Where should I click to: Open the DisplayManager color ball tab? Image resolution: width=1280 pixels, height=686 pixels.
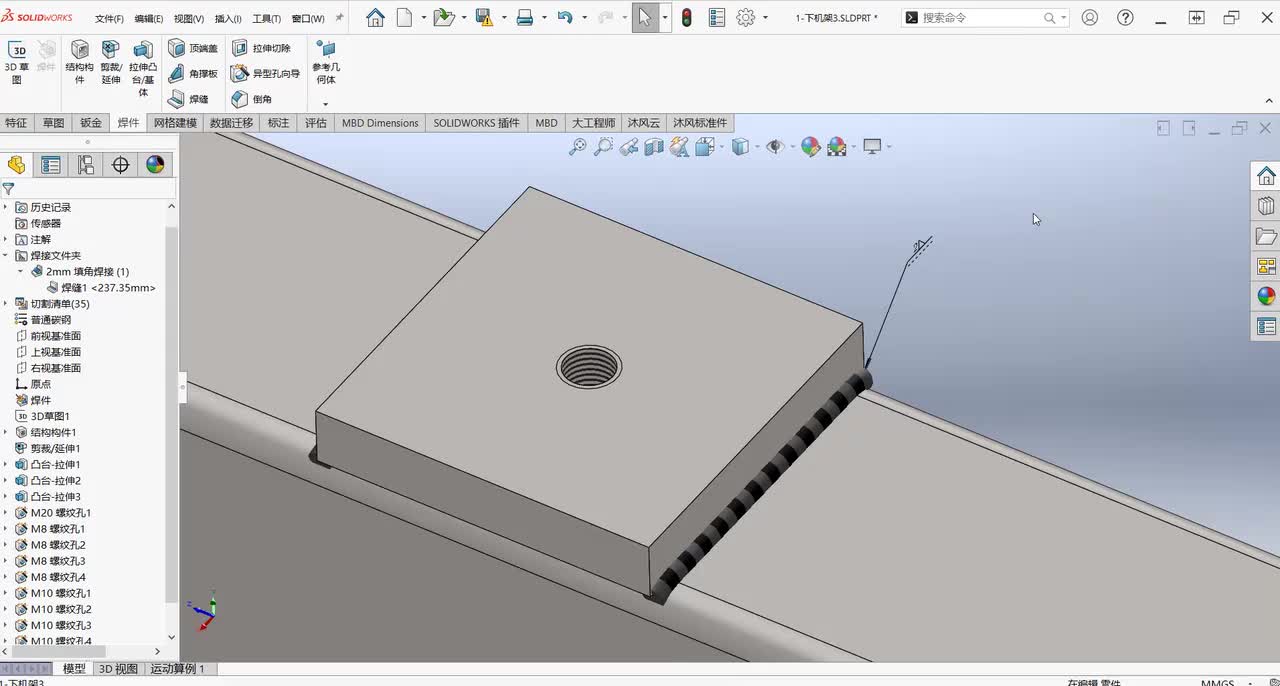pyautogui.click(x=155, y=165)
